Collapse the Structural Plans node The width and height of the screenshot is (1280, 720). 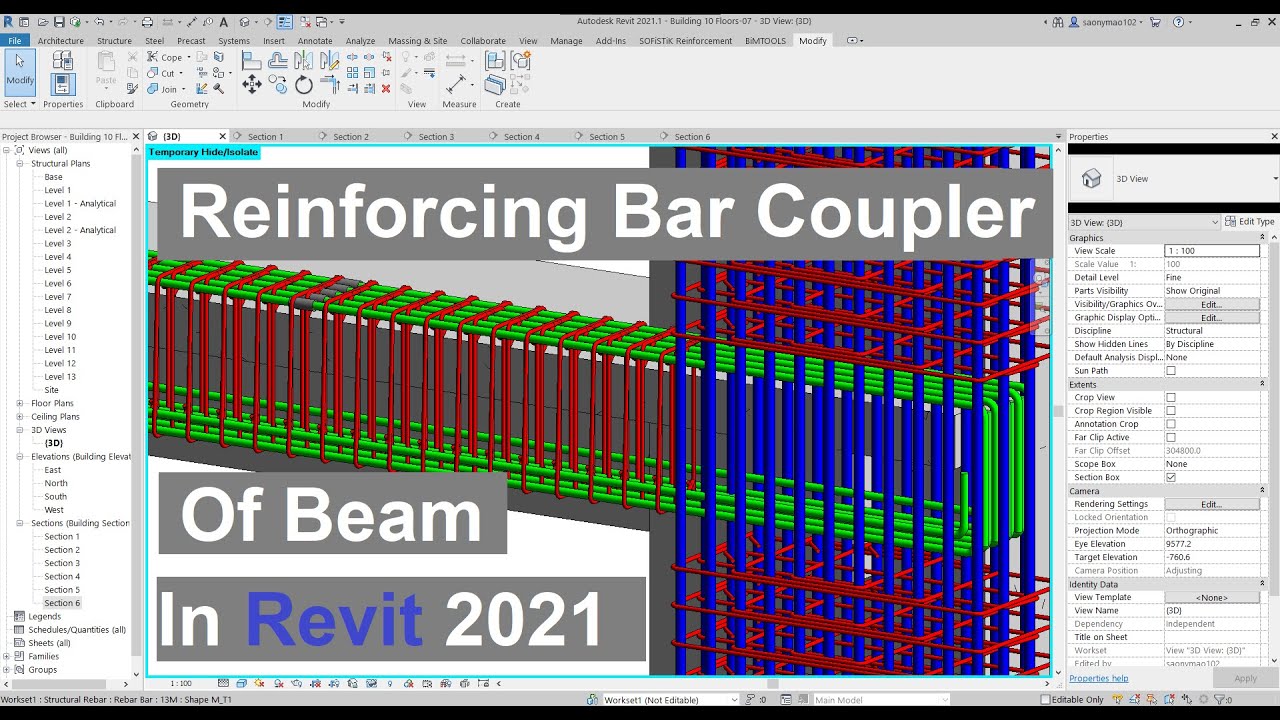click(x=20, y=163)
